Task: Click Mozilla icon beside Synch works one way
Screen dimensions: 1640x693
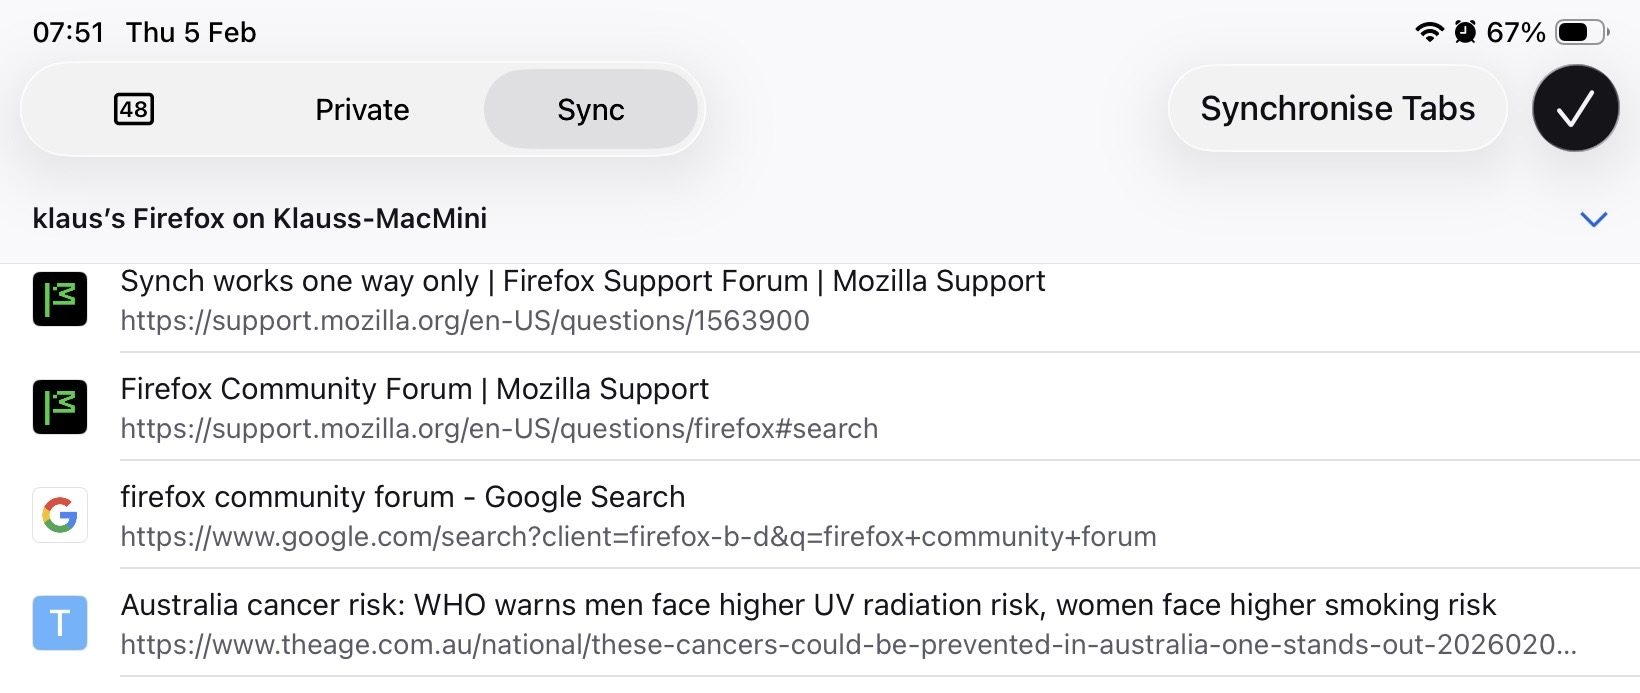Action: click(x=60, y=300)
